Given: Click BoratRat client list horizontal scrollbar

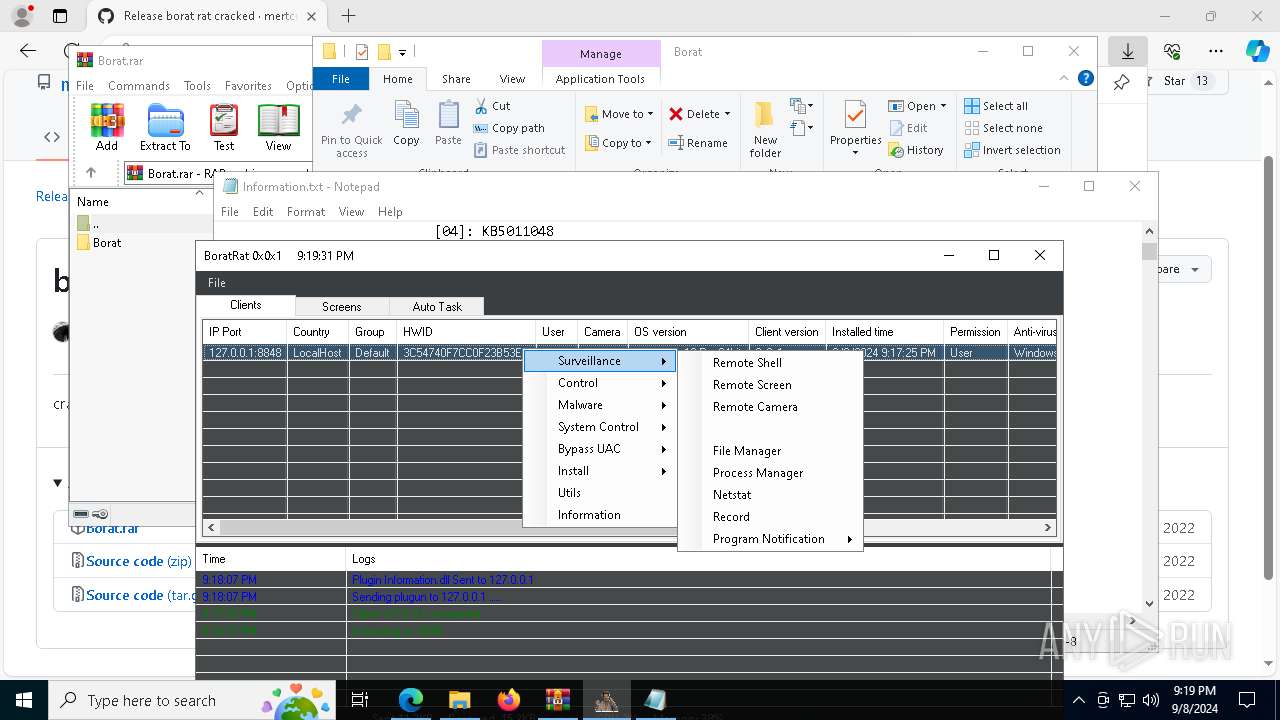Looking at the screenshot, I should coord(628,527).
